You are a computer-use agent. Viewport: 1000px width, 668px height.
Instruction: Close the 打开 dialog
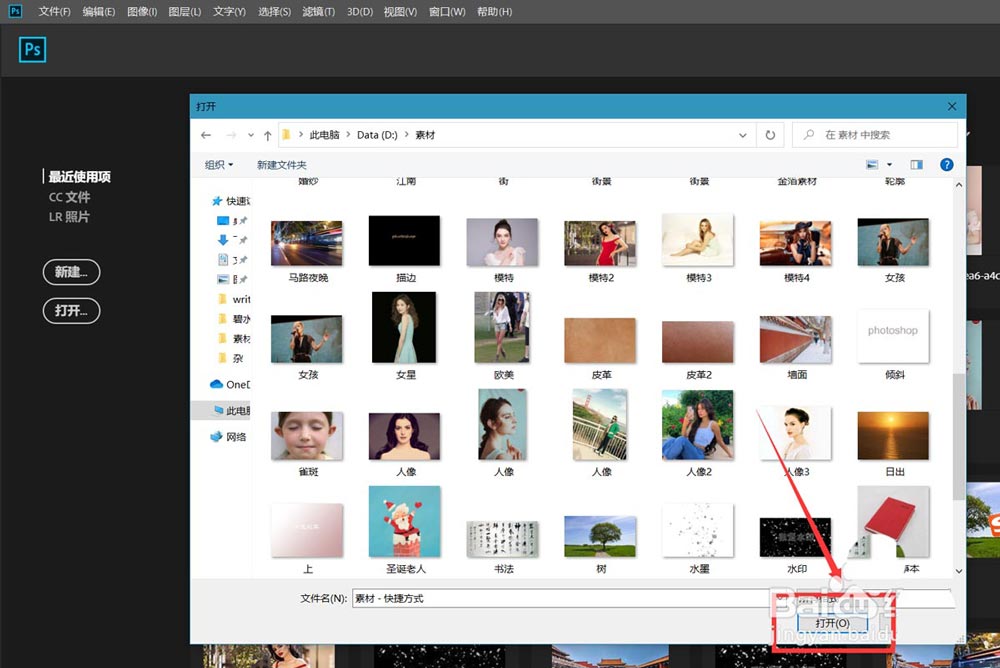(952, 107)
